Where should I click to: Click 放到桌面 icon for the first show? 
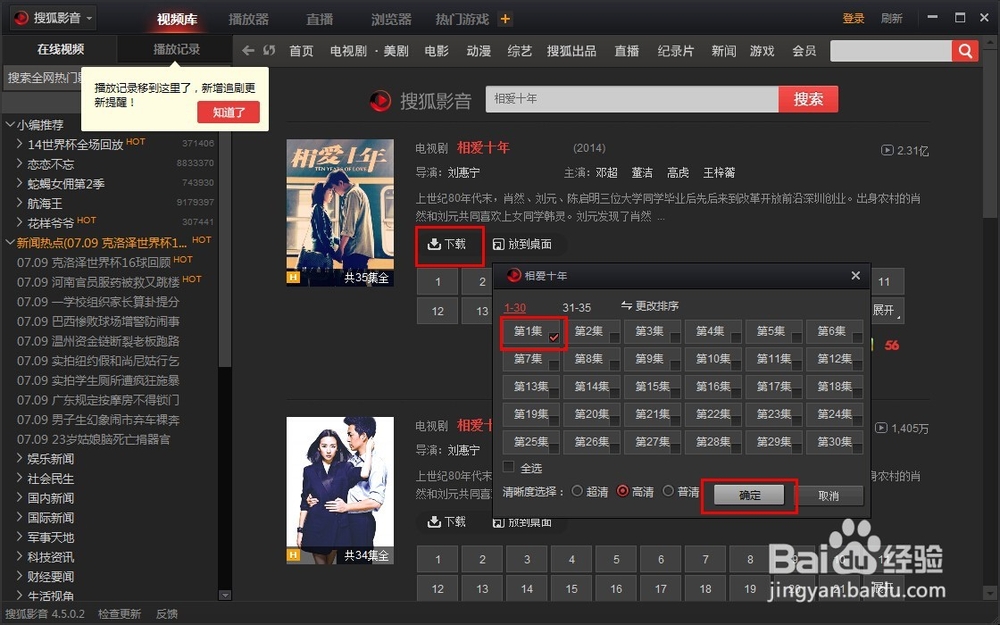[499, 244]
